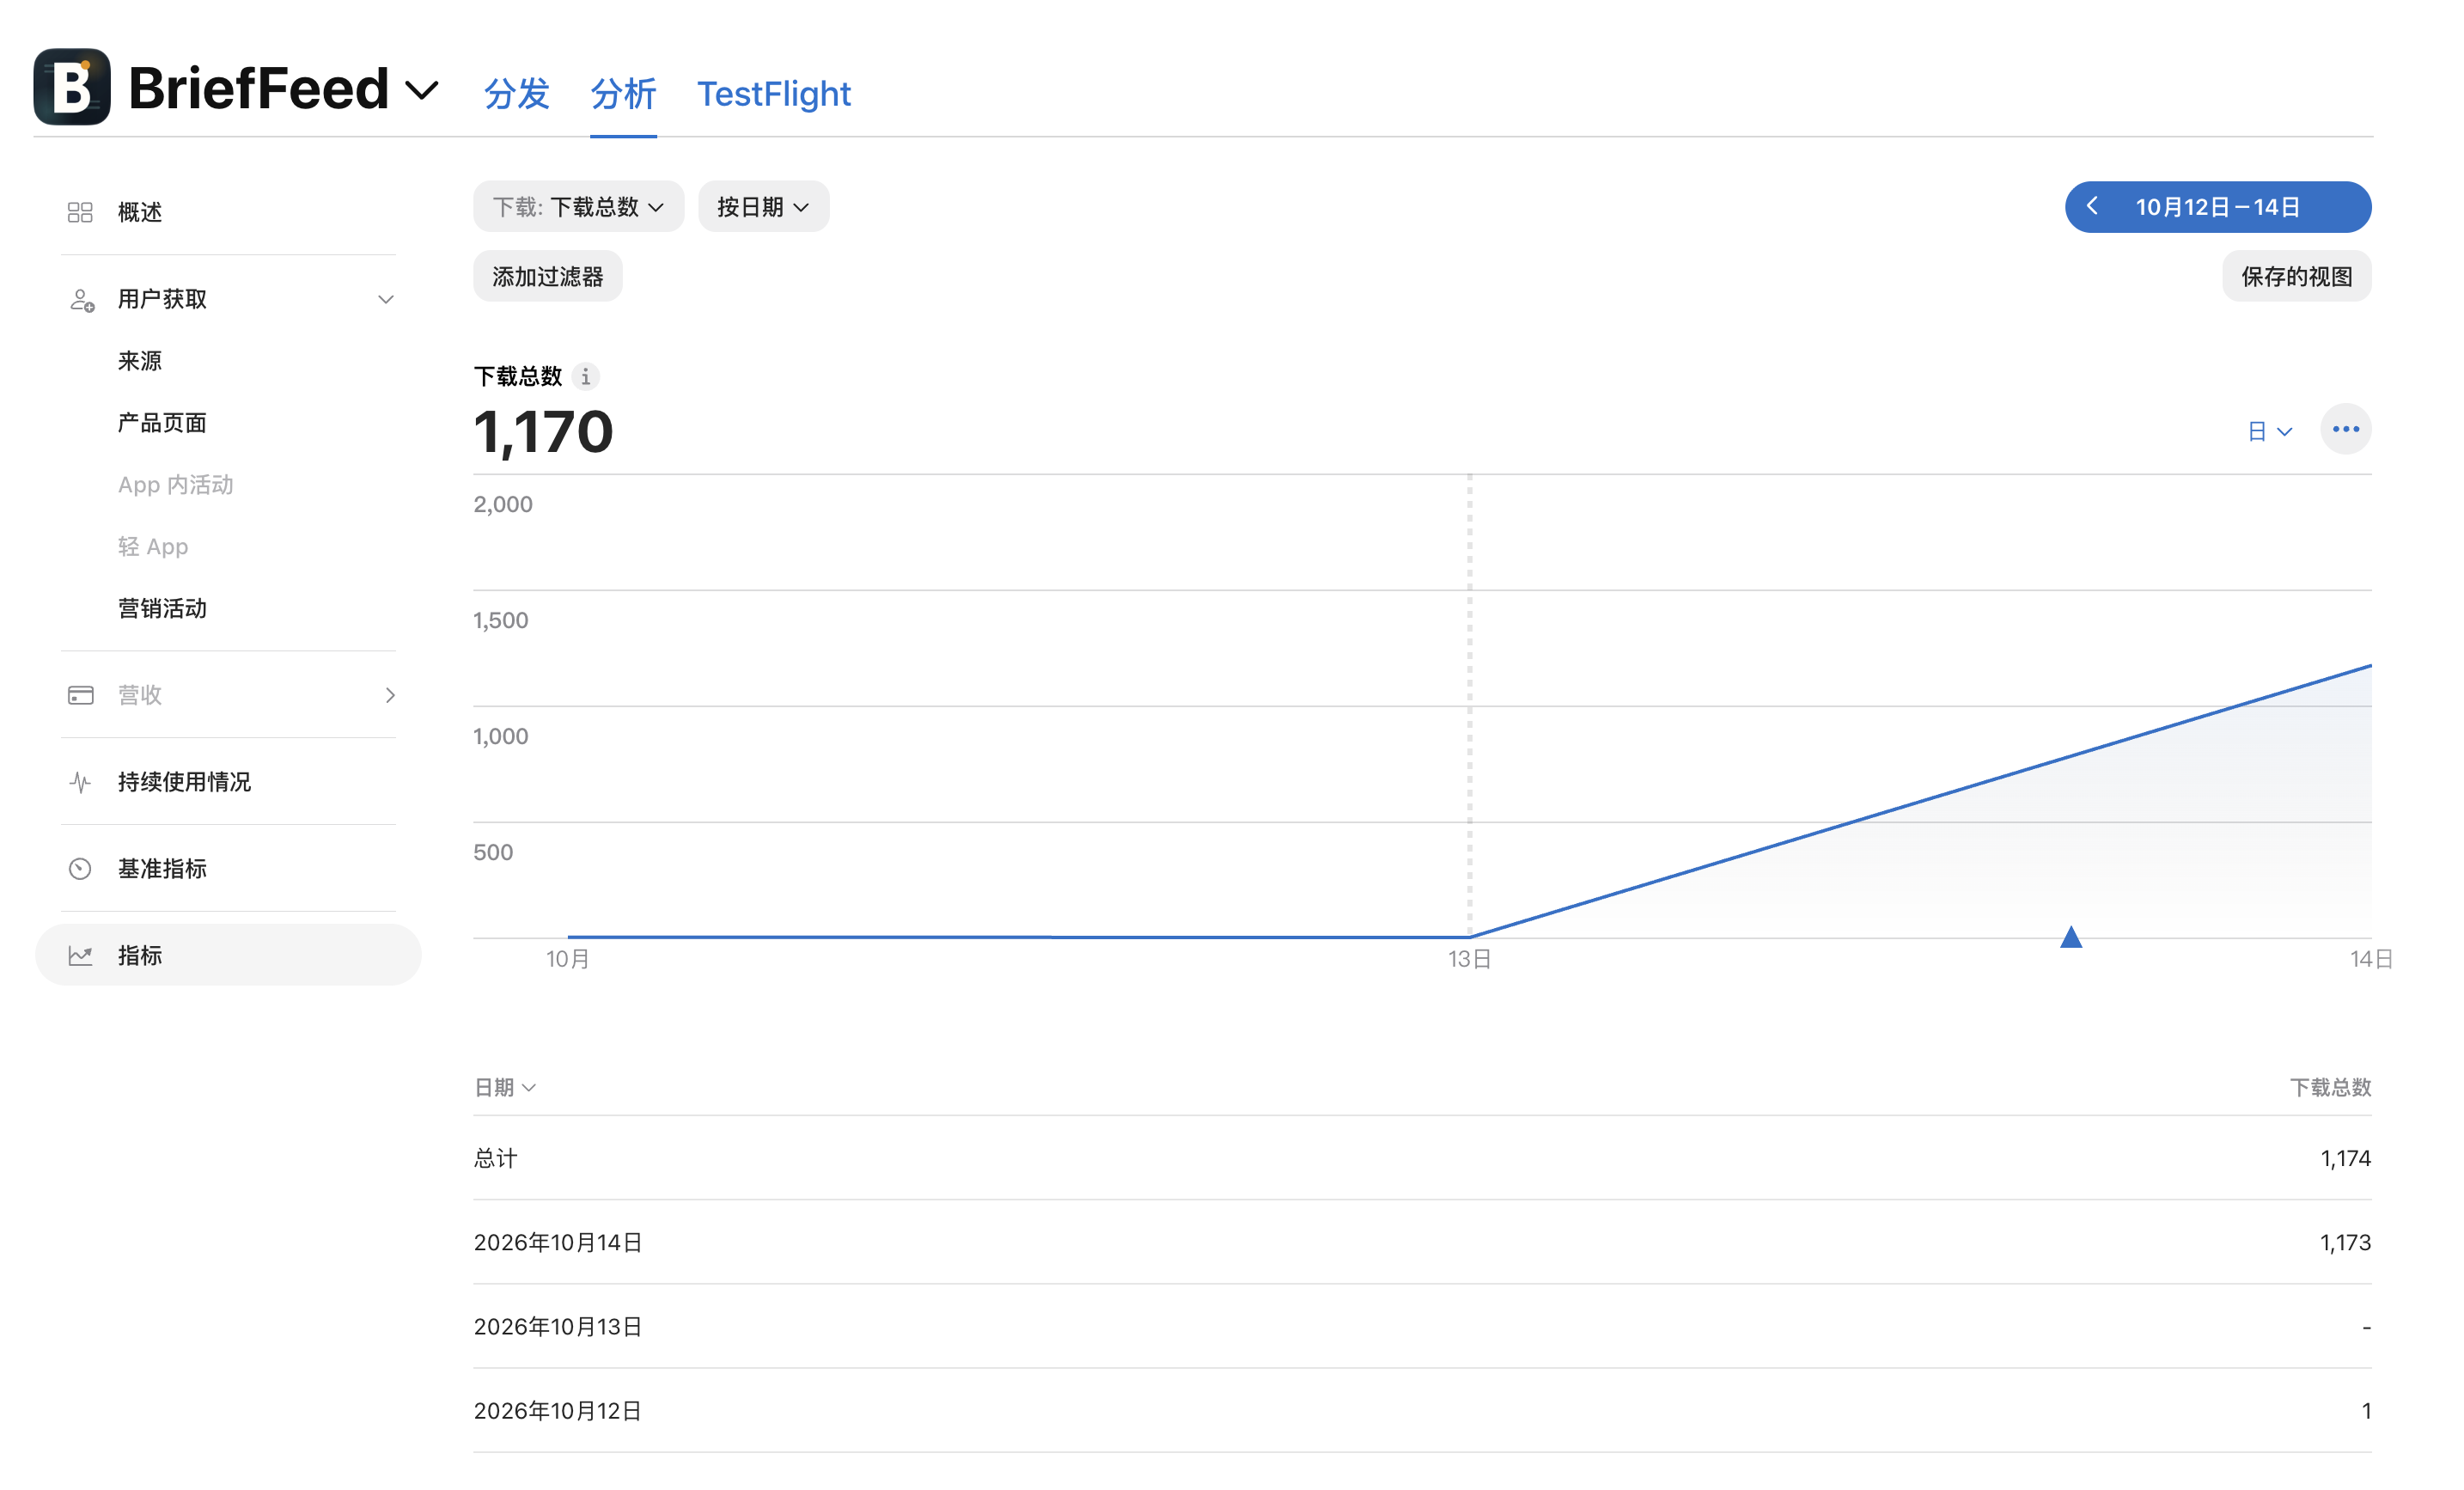2464x1490 pixels.
Task: Click the 1,173 downloads value
Action: (x=2345, y=1242)
